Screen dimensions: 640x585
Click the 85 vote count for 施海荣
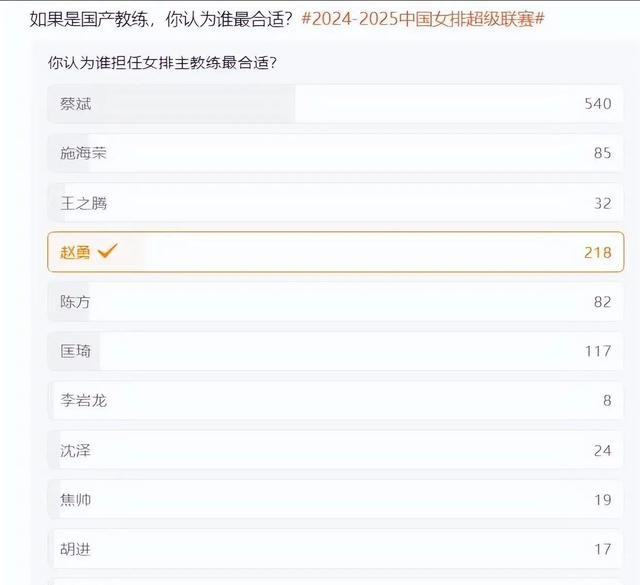tap(601, 154)
